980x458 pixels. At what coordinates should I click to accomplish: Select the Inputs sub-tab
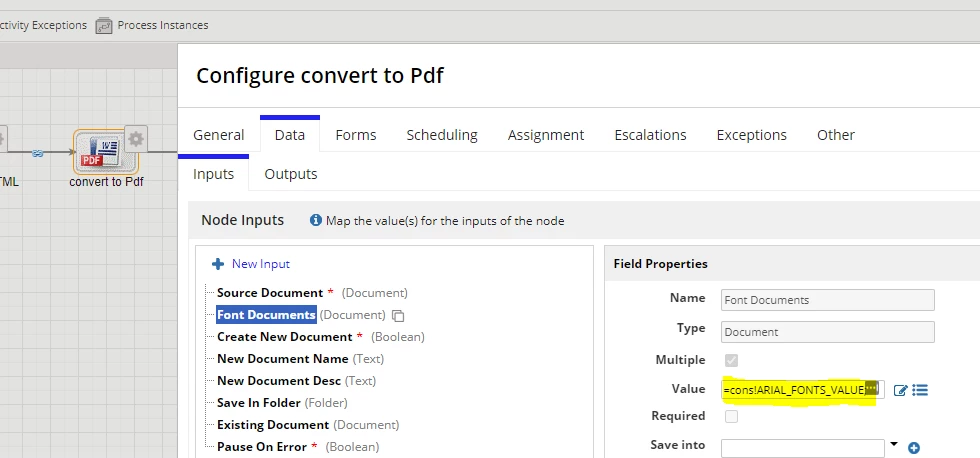click(x=213, y=174)
